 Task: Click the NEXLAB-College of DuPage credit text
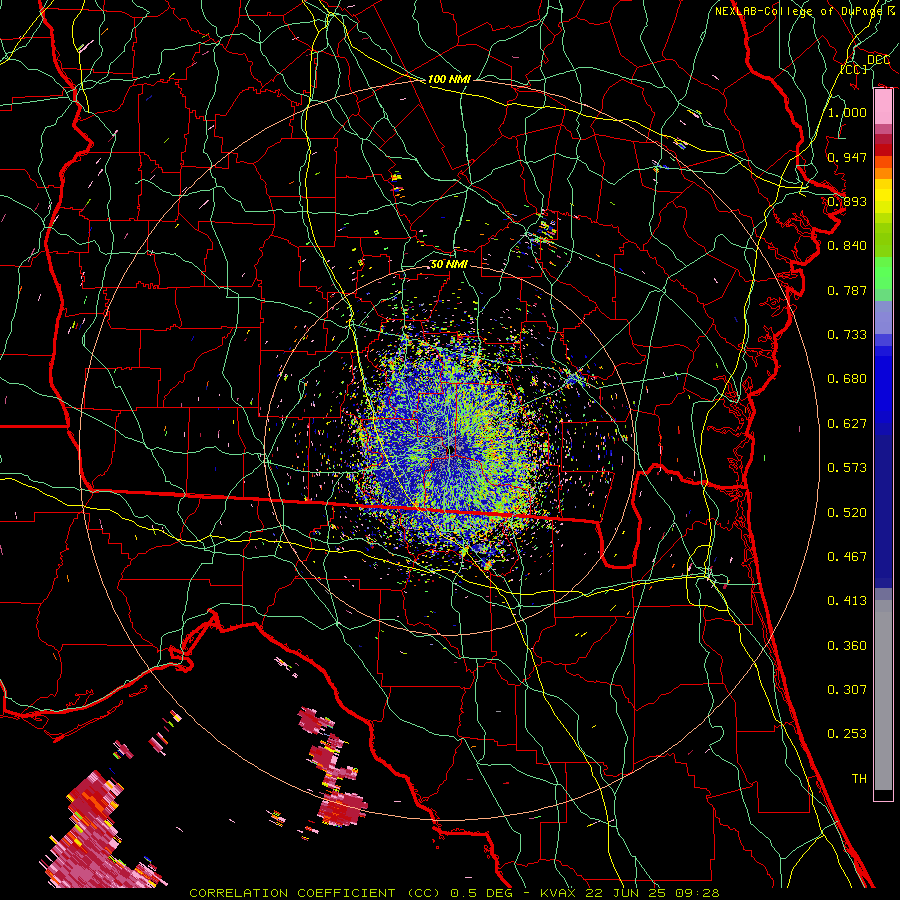click(805, 11)
